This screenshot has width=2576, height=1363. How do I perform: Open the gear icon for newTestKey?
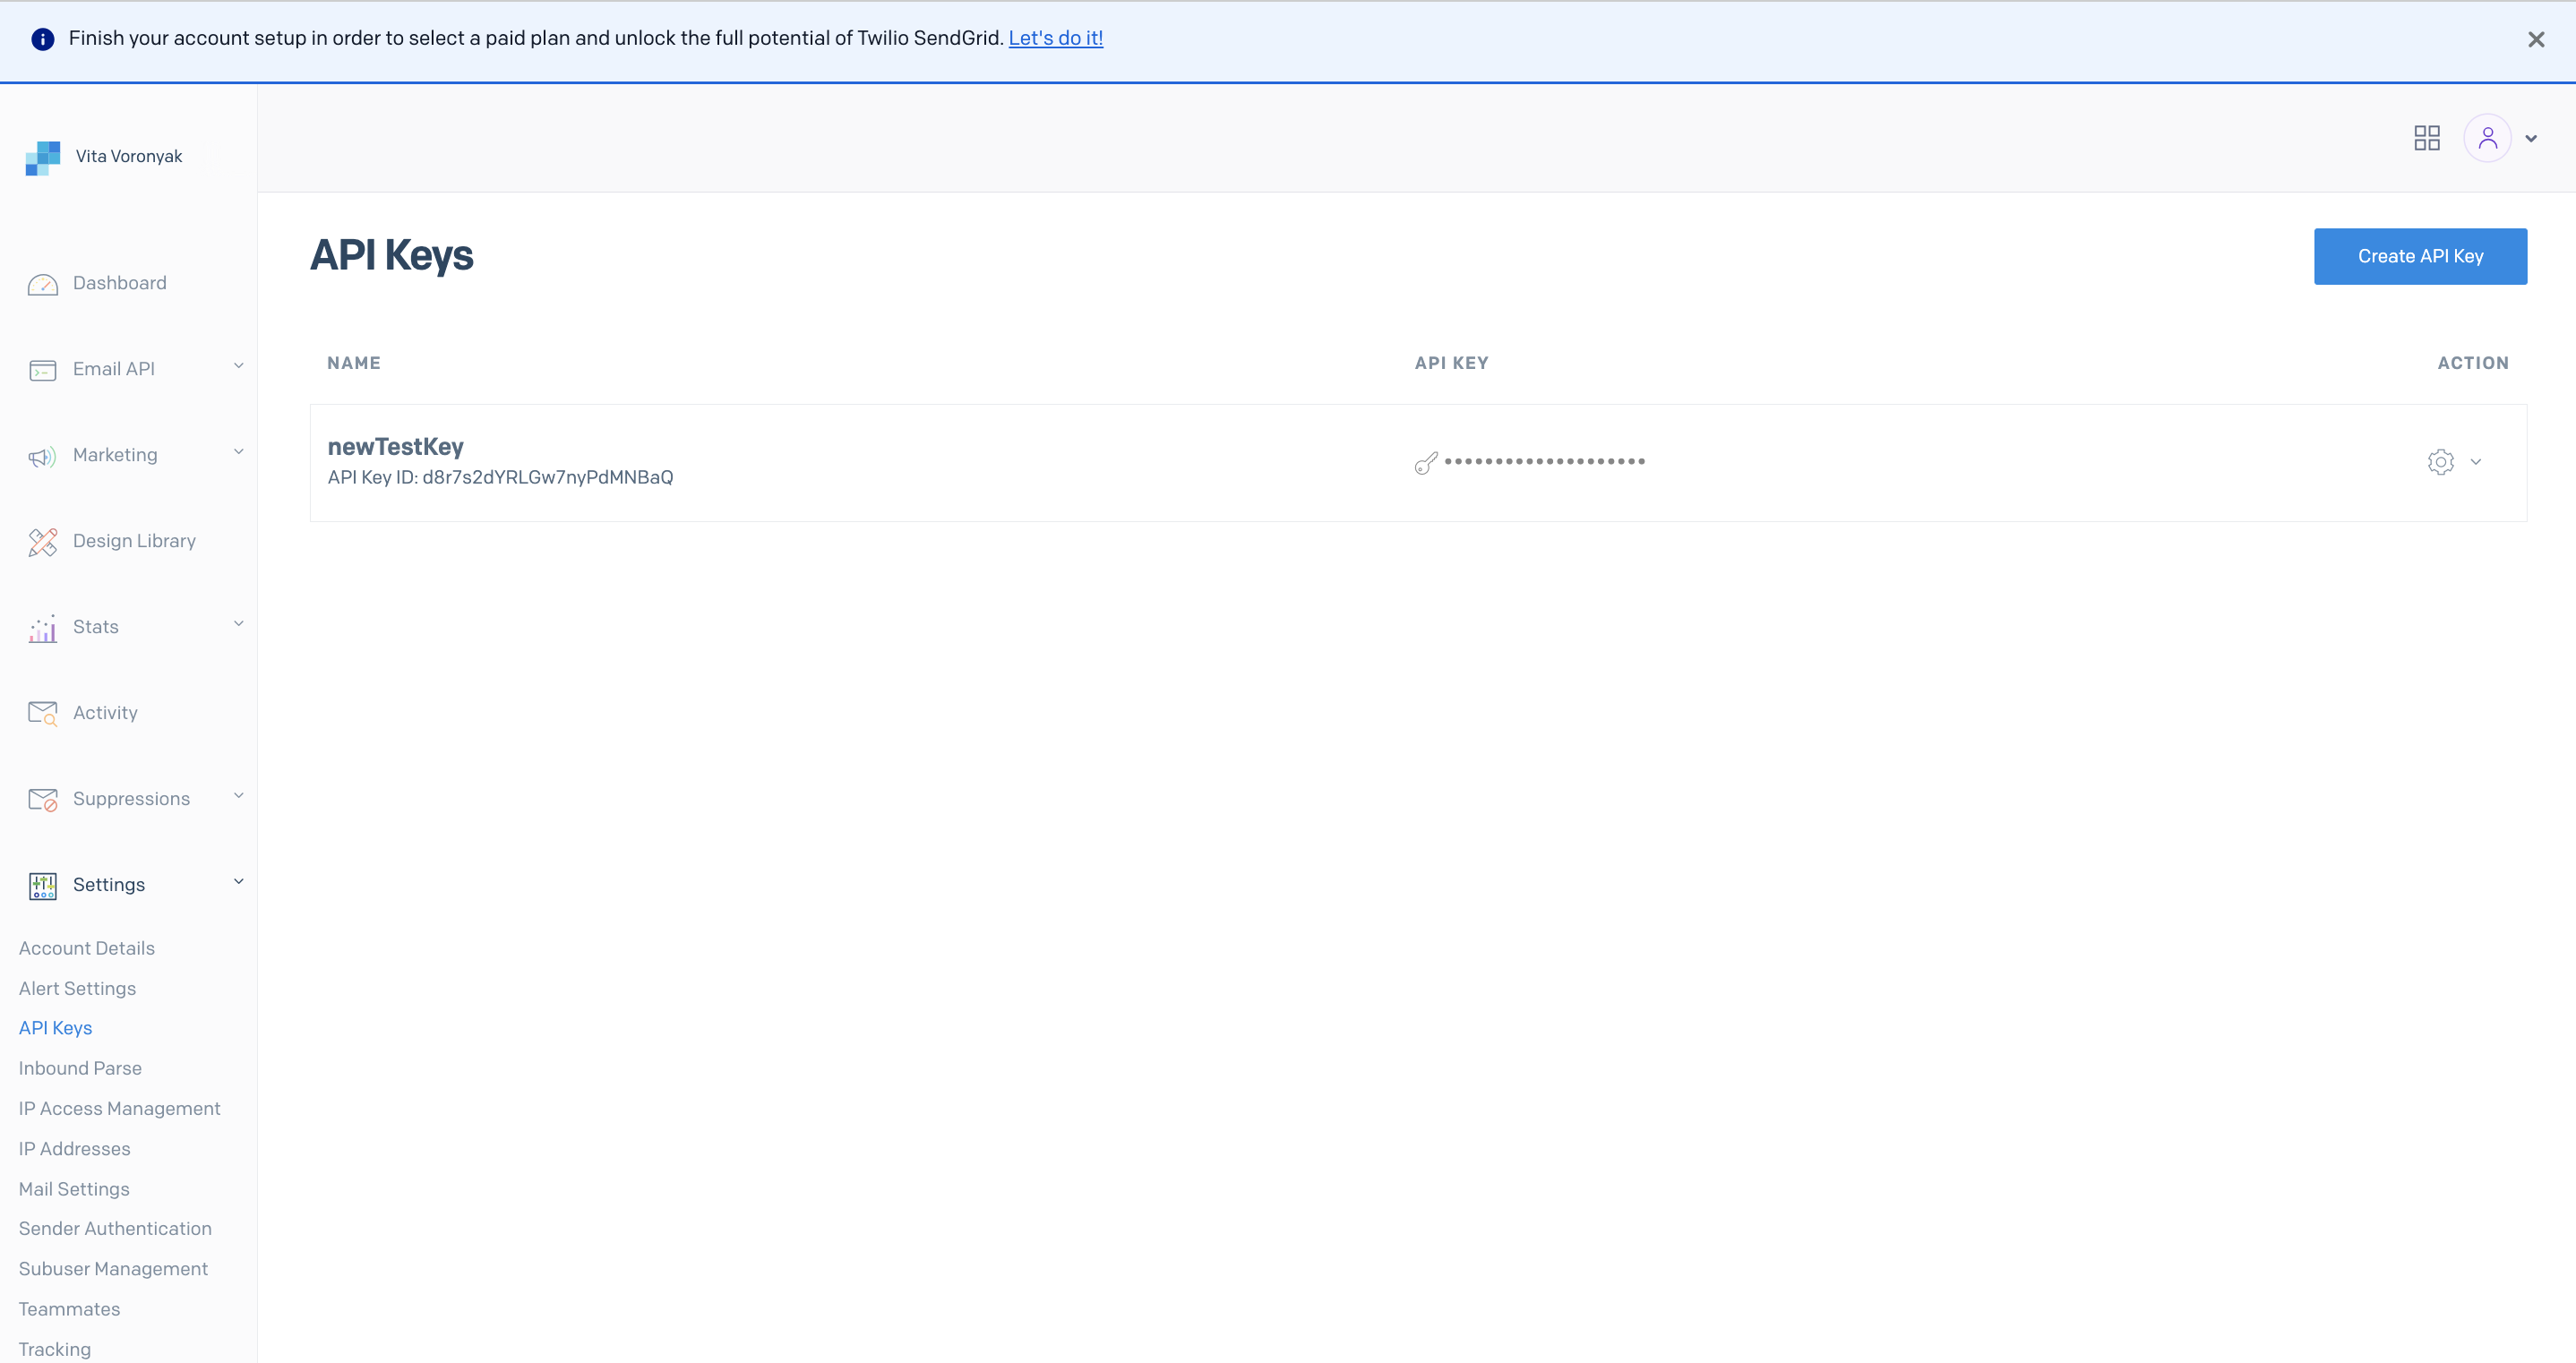2440,462
